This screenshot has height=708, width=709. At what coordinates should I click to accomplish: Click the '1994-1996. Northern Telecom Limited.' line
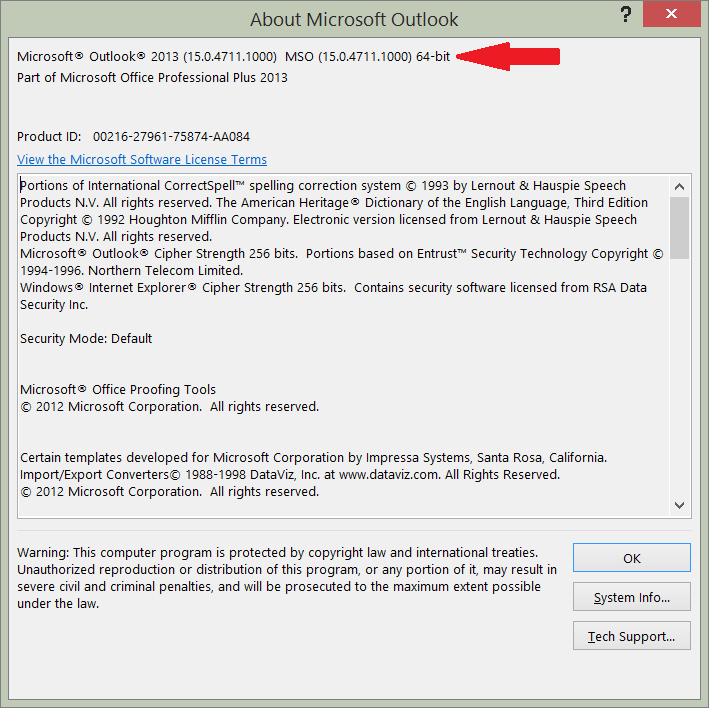click(x=132, y=270)
